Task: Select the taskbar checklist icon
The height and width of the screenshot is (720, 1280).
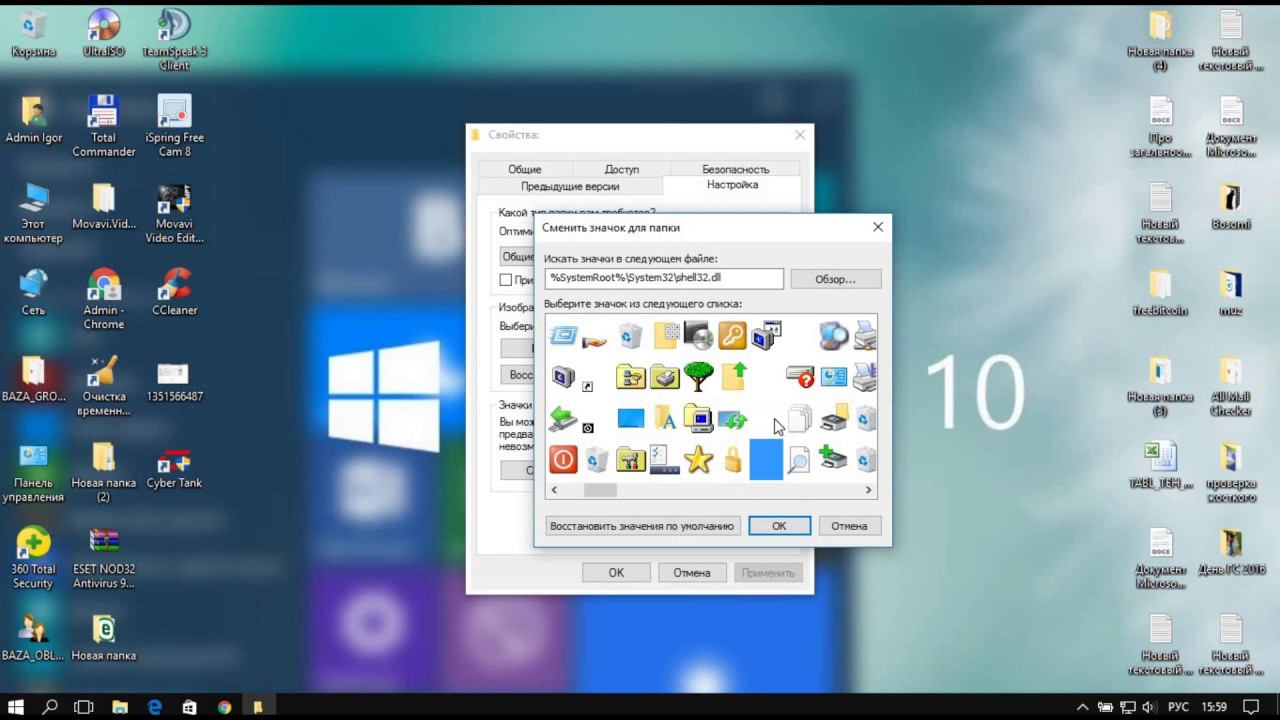Action: 664,459
